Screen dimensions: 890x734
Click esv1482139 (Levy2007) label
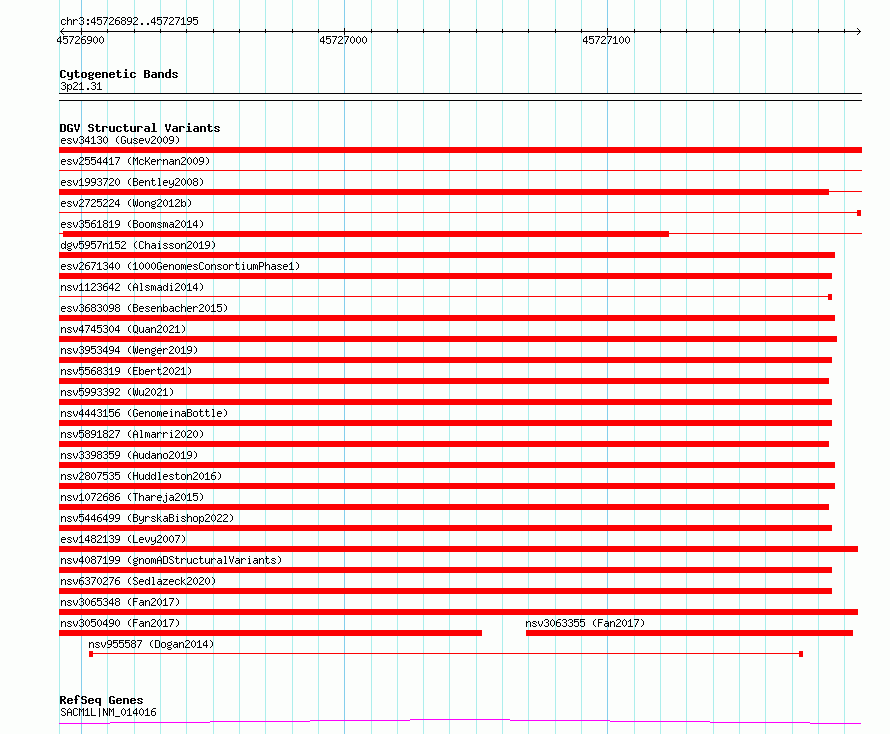click(x=123, y=539)
